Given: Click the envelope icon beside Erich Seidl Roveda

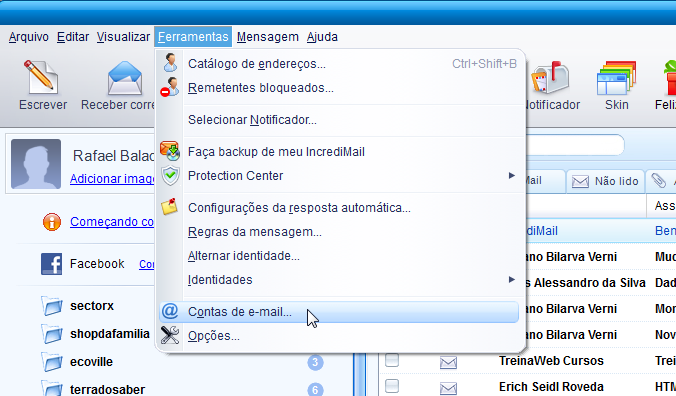Looking at the screenshot, I should click(x=448, y=388).
